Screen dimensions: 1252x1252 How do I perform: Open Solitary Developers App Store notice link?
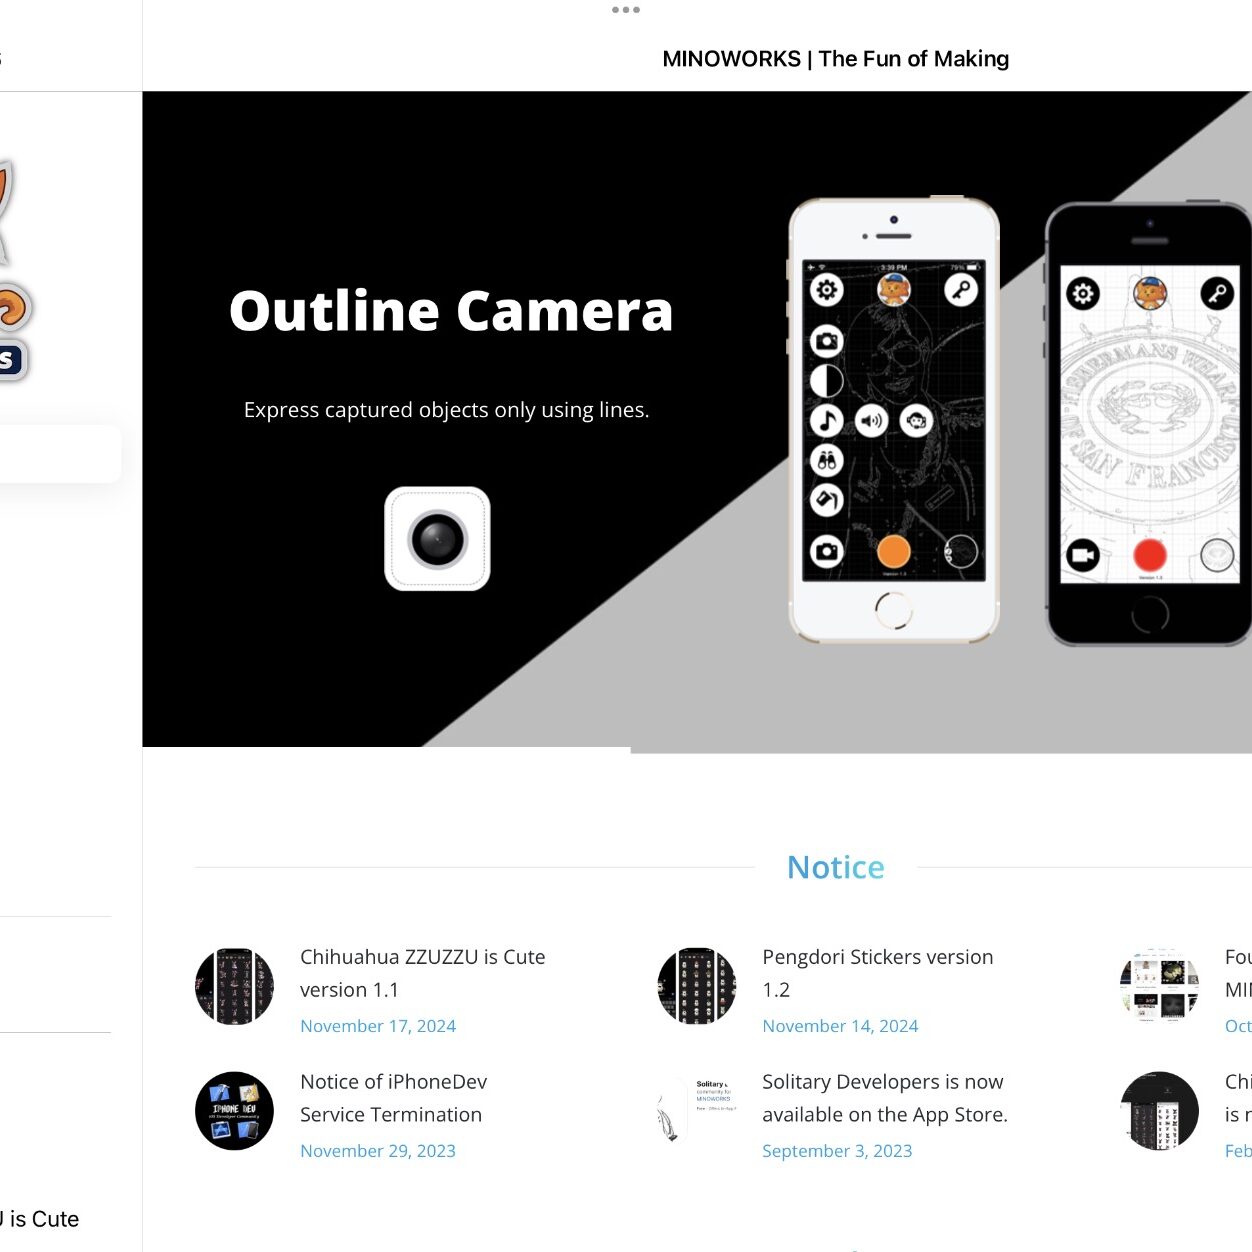pyautogui.click(x=885, y=1098)
